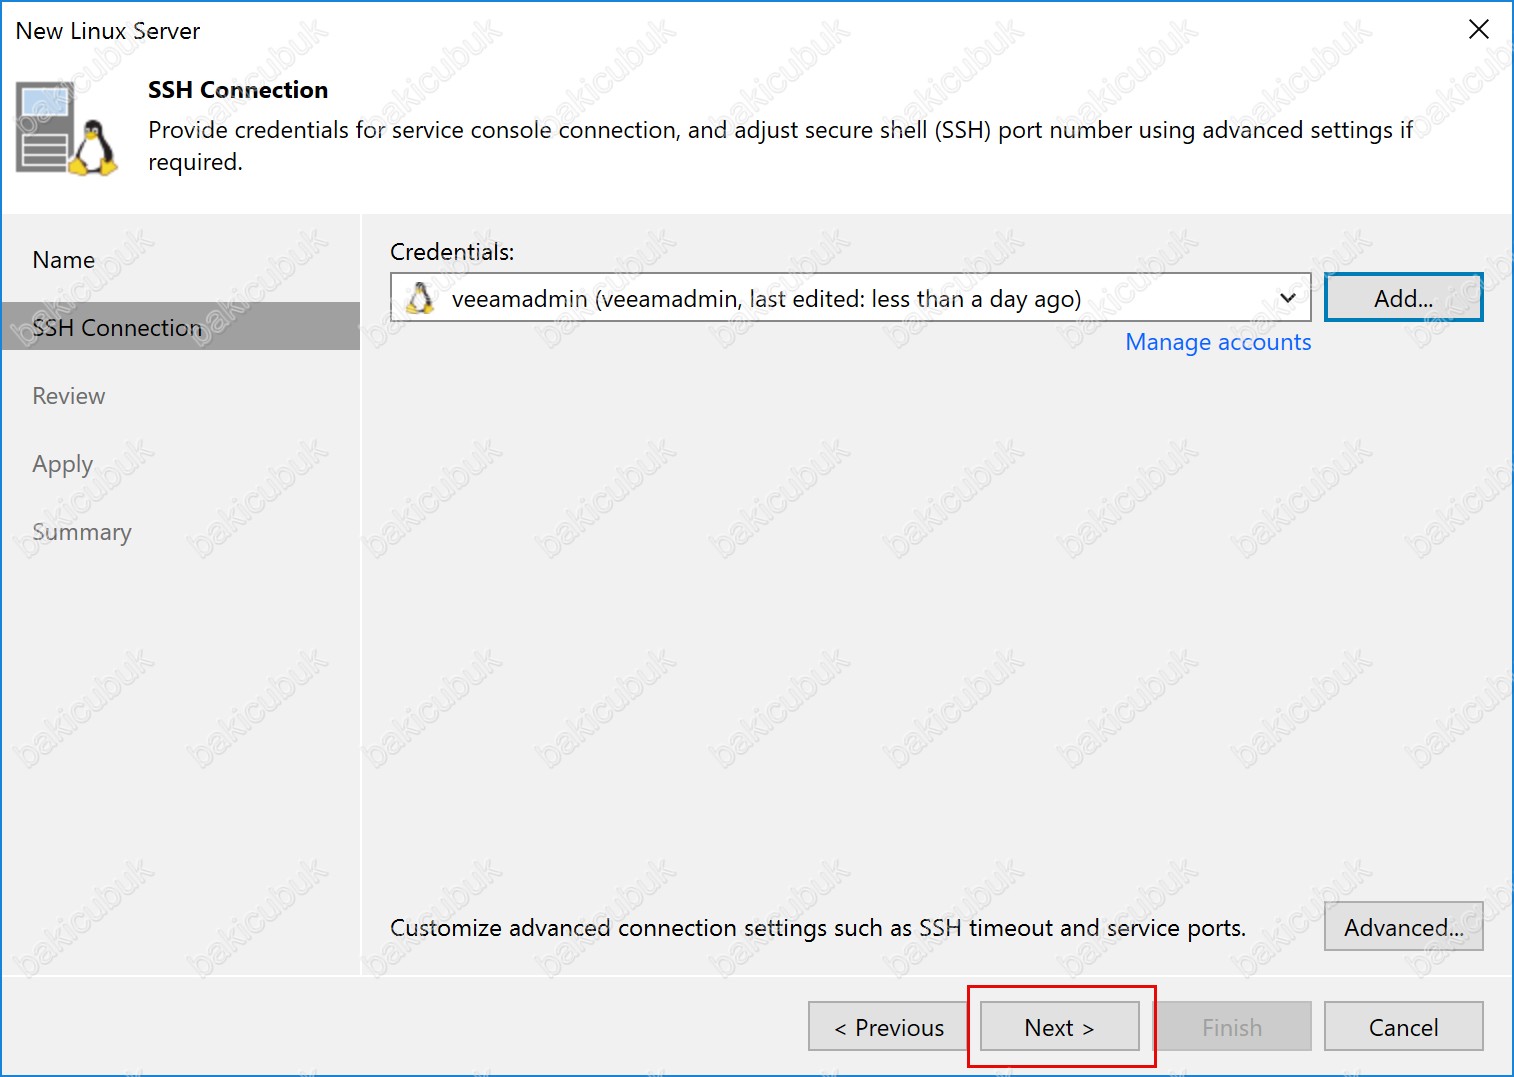Select the Apply wizard step

coord(63,465)
